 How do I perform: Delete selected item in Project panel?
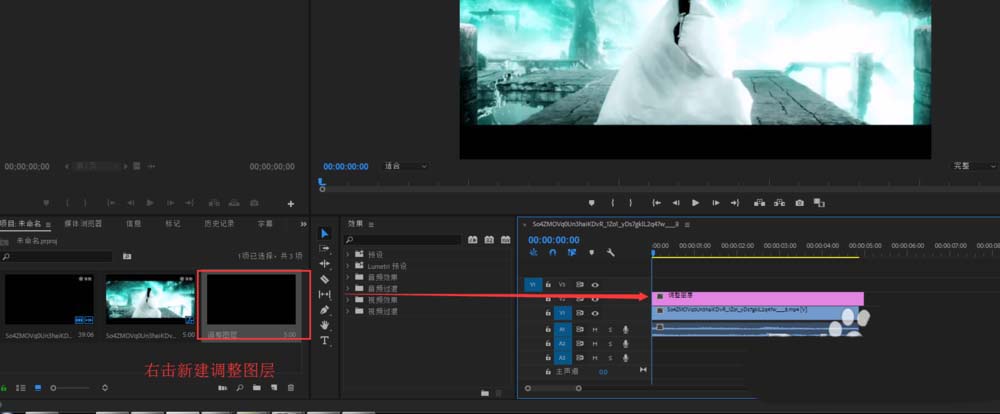point(291,388)
